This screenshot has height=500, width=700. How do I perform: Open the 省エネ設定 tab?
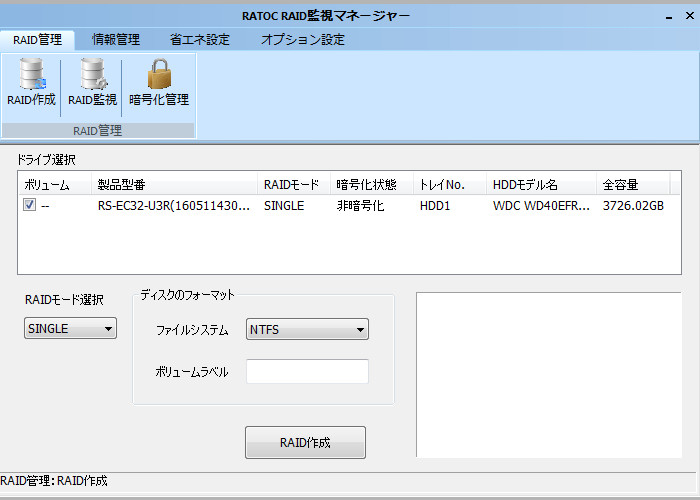(200, 40)
